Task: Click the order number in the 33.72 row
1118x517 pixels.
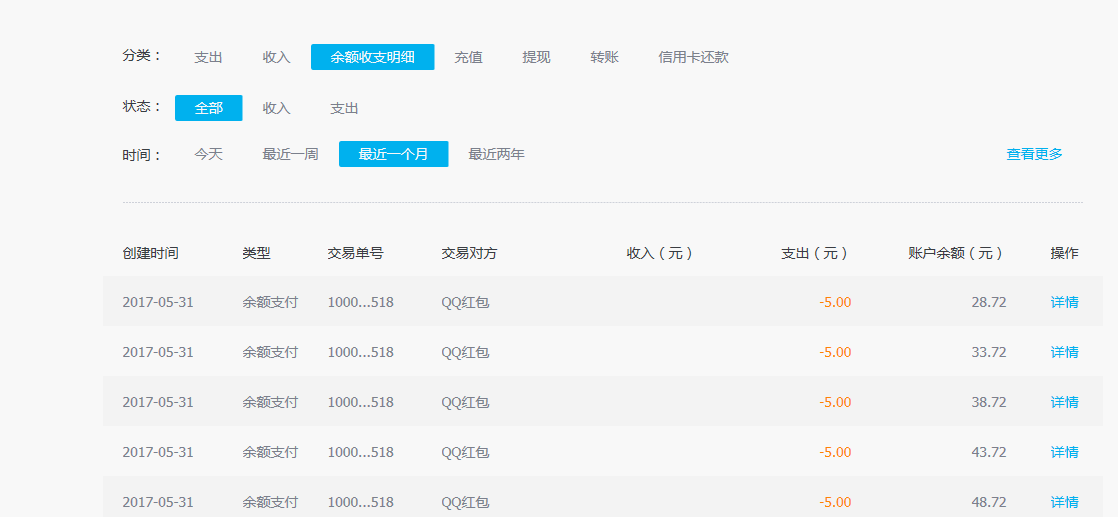Action: point(361,352)
